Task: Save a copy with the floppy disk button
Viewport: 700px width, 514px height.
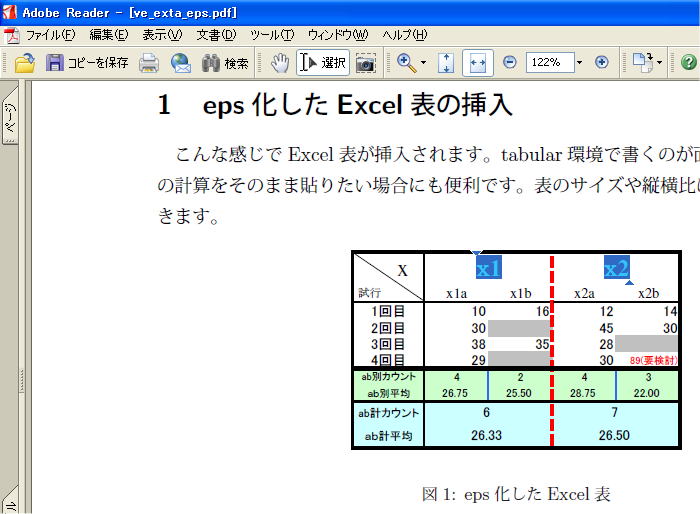Action: coord(87,63)
